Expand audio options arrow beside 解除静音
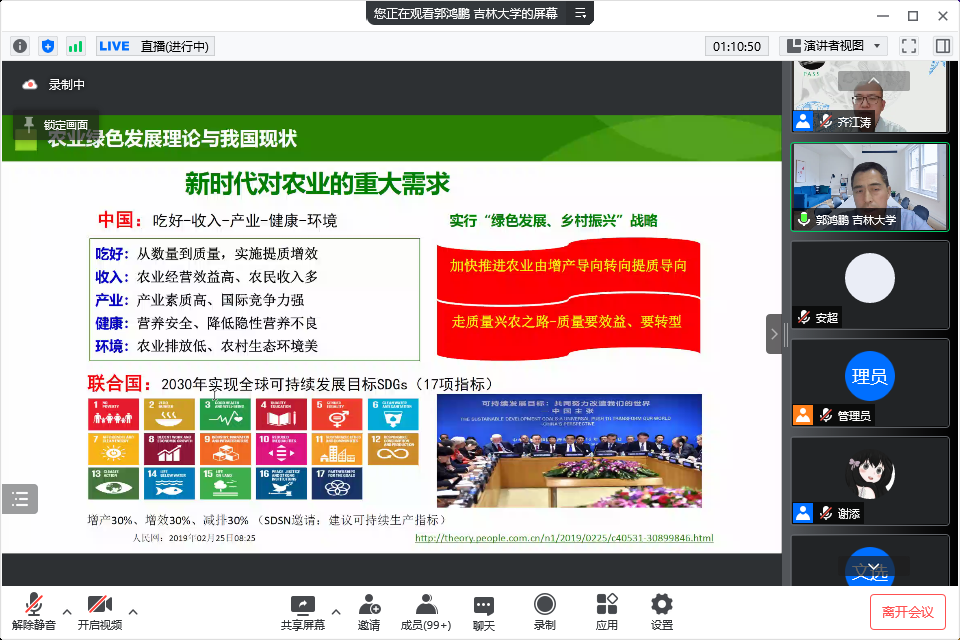This screenshot has width=960, height=640. coord(67,611)
